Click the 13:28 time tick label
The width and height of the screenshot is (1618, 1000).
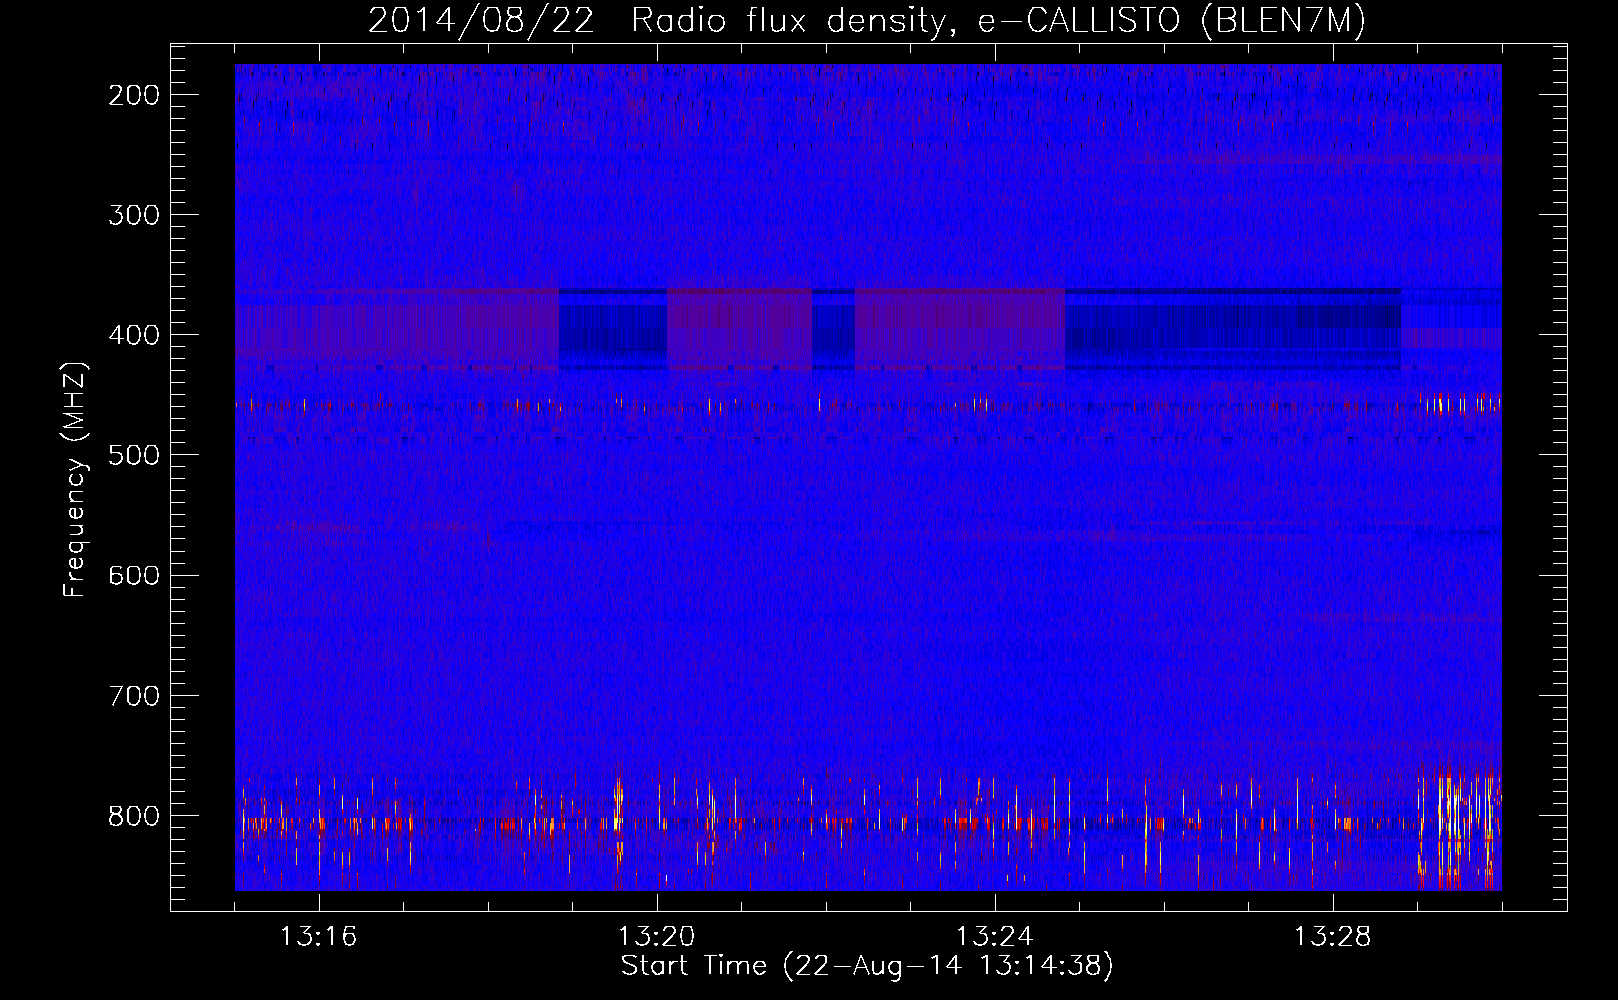1332,937
